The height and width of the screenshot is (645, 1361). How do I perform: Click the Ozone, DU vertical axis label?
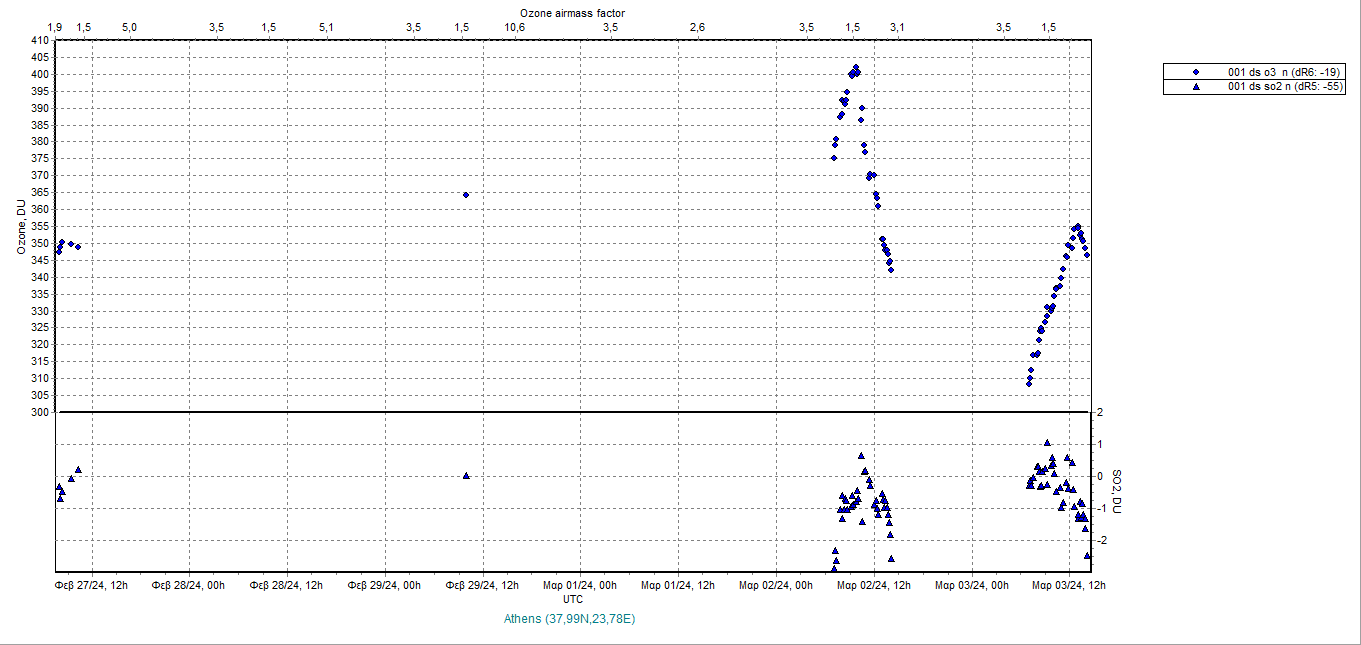[x=19, y=224]
